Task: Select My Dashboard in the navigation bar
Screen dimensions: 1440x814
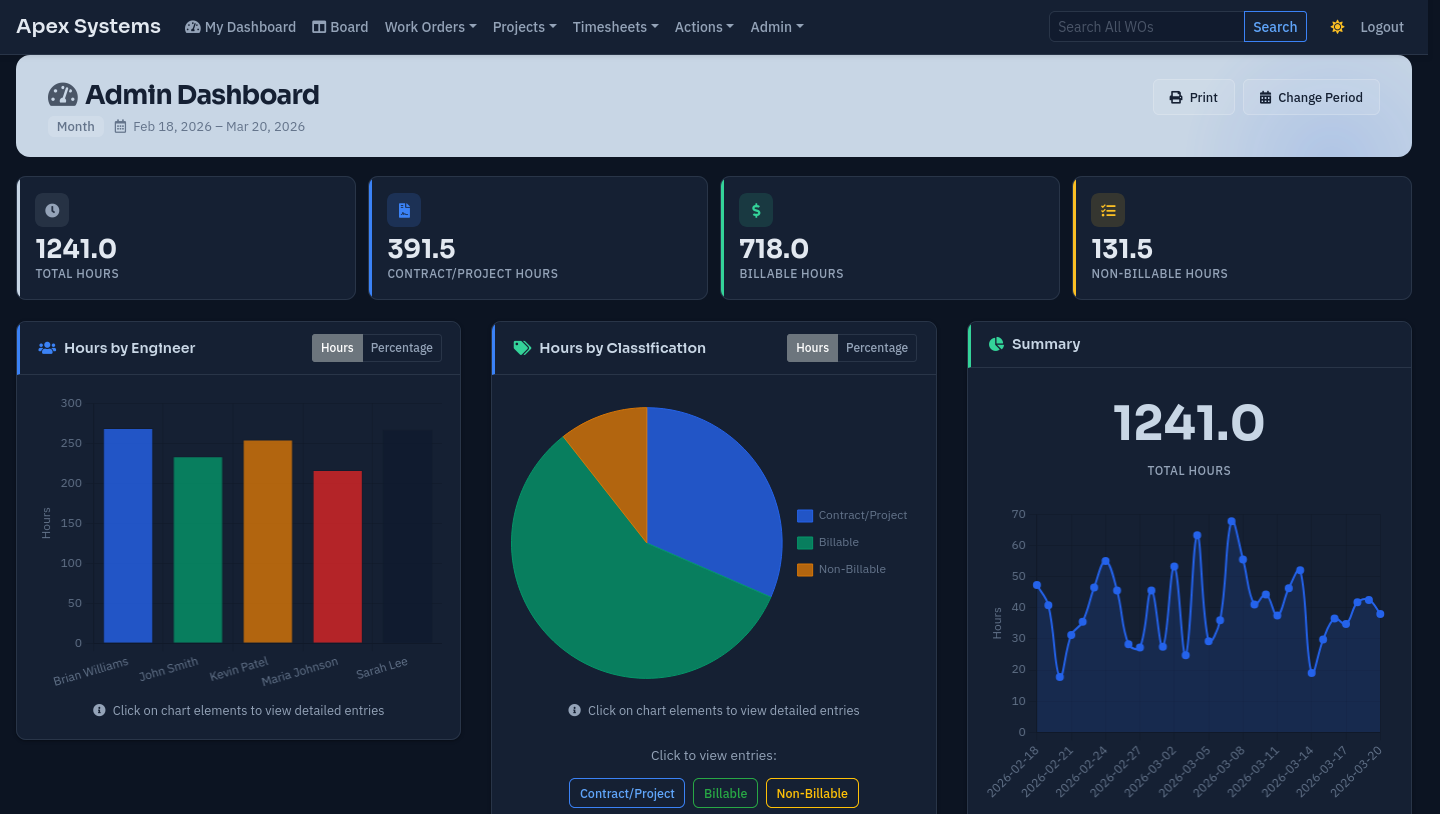Action: (x=240, y=27)
